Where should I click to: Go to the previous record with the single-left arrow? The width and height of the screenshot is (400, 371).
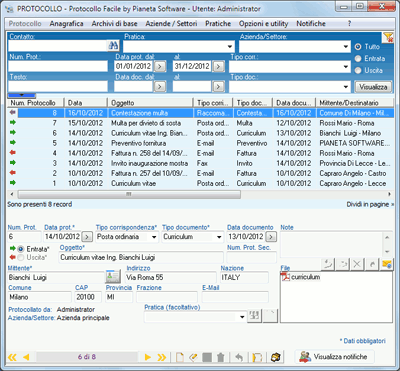point(26,357)
